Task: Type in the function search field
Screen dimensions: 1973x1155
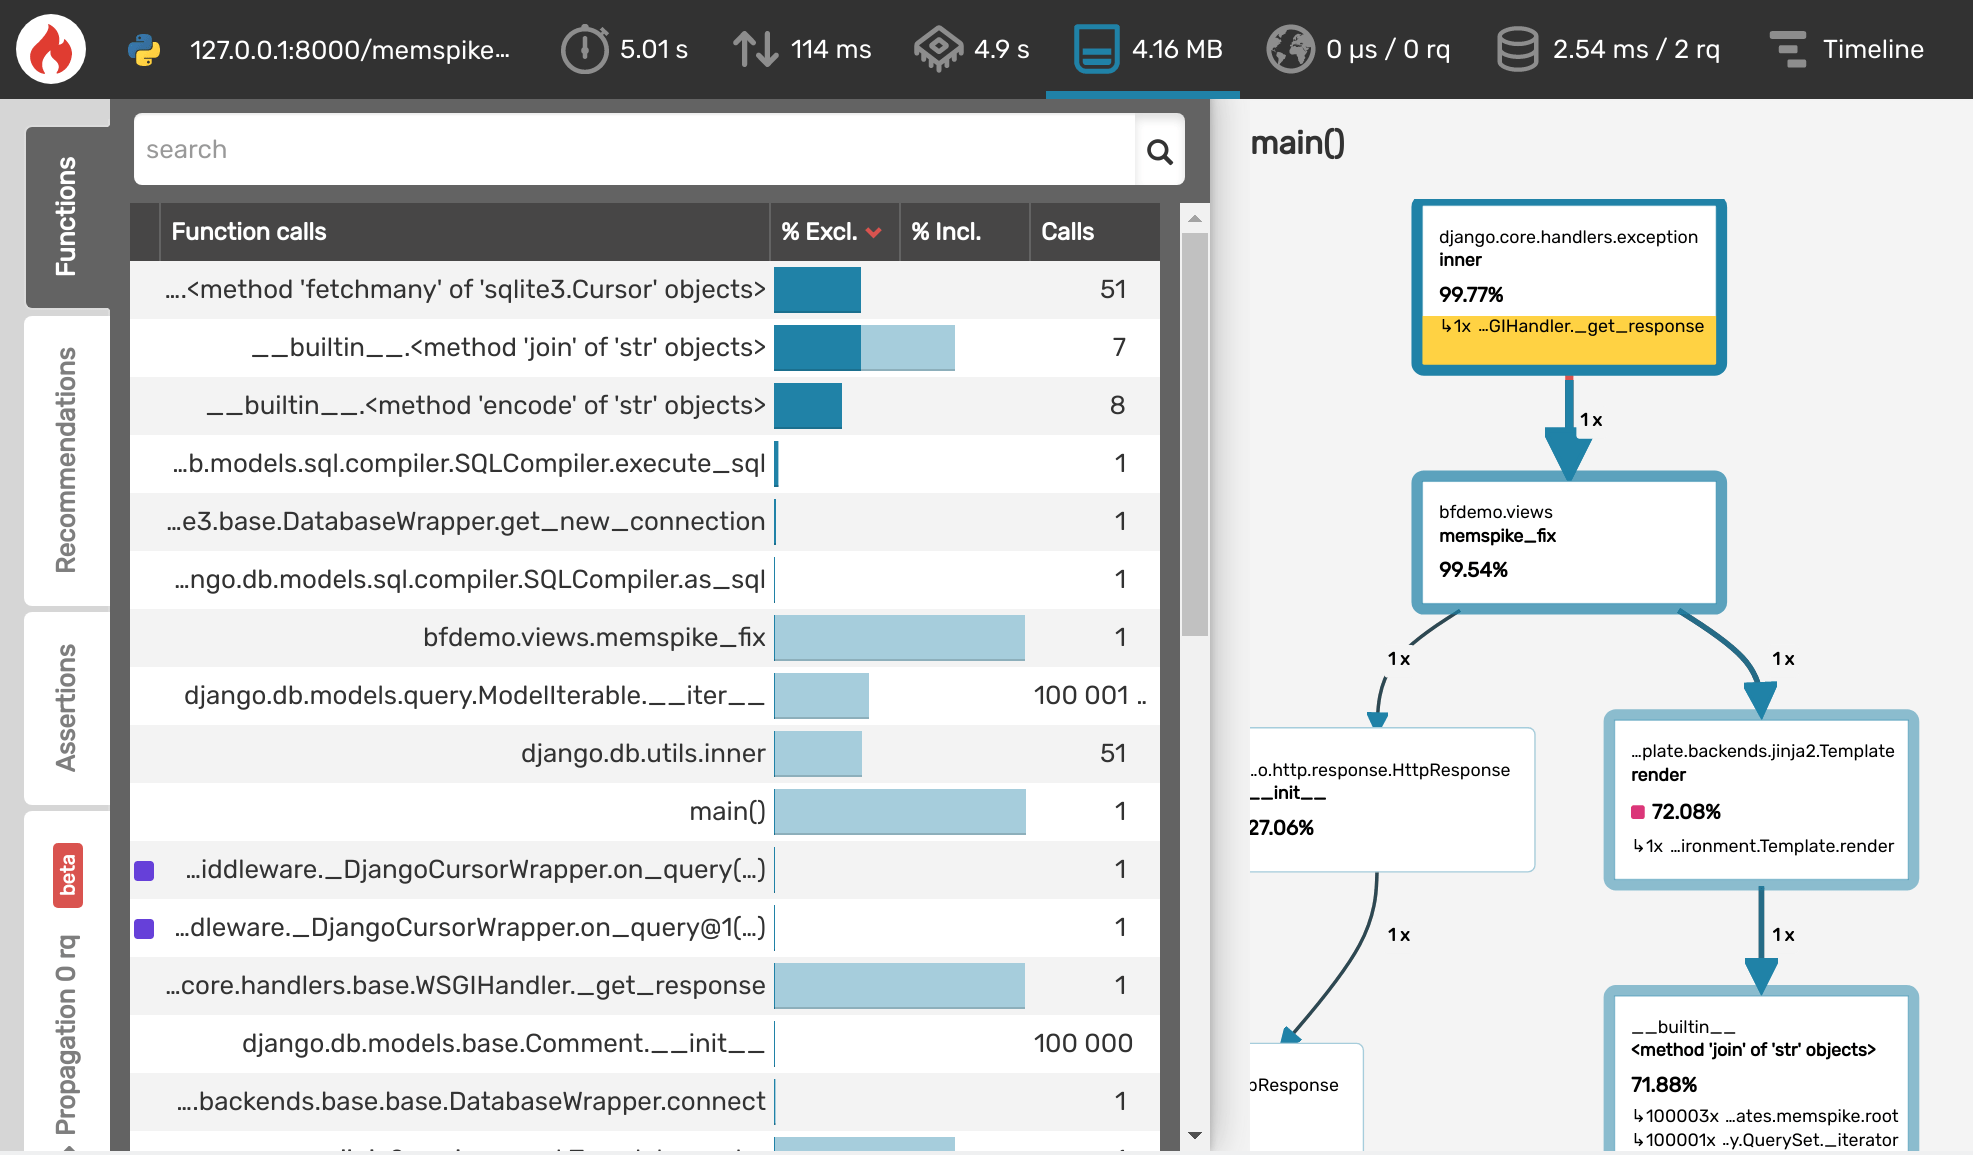Action: click(600, 150)
